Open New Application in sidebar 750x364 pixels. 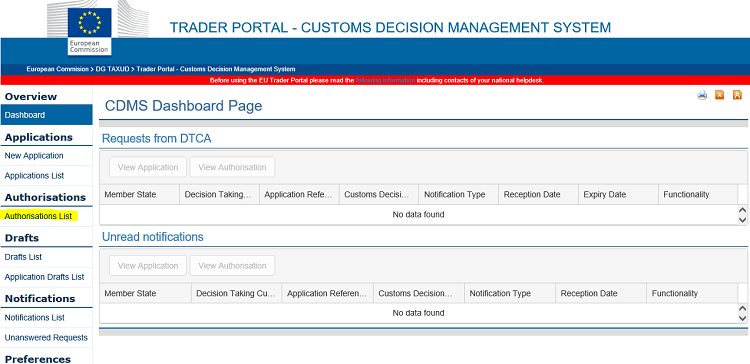tap(34, 155)
